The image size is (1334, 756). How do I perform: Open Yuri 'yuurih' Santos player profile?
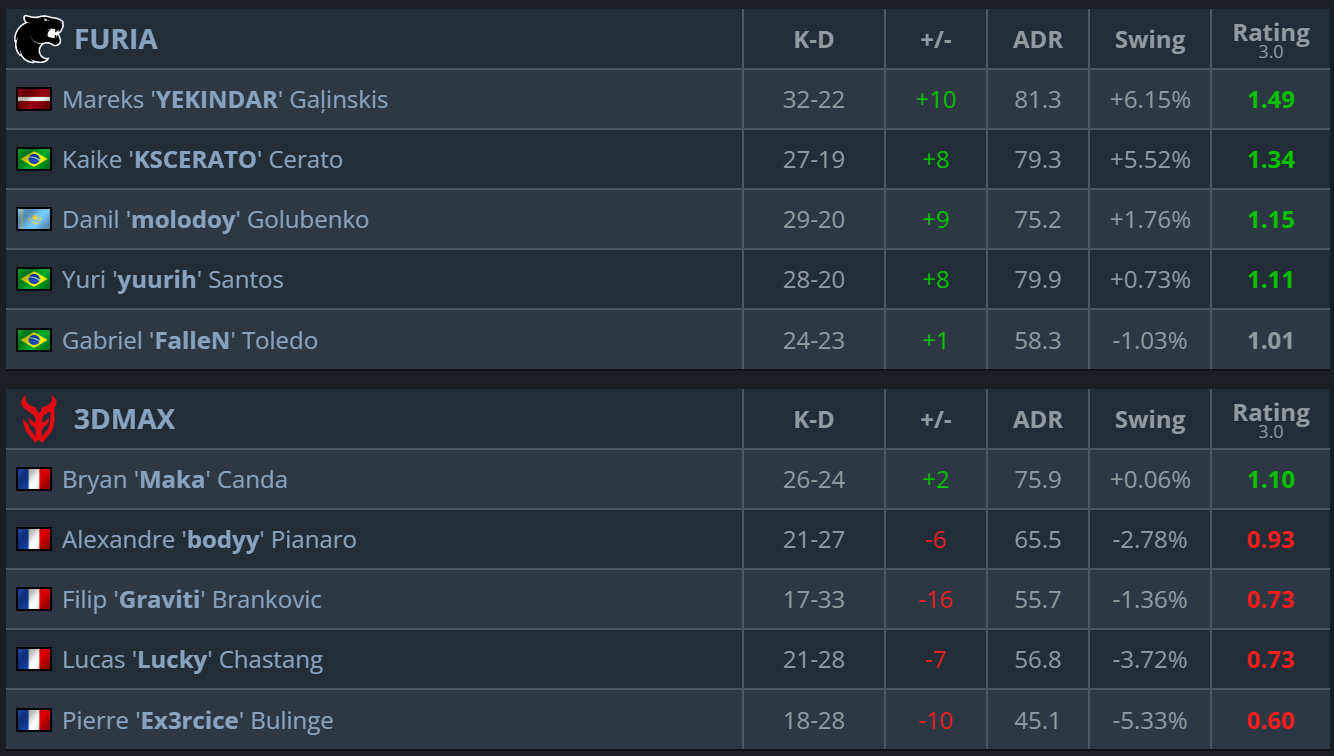(x=173, y=280)
